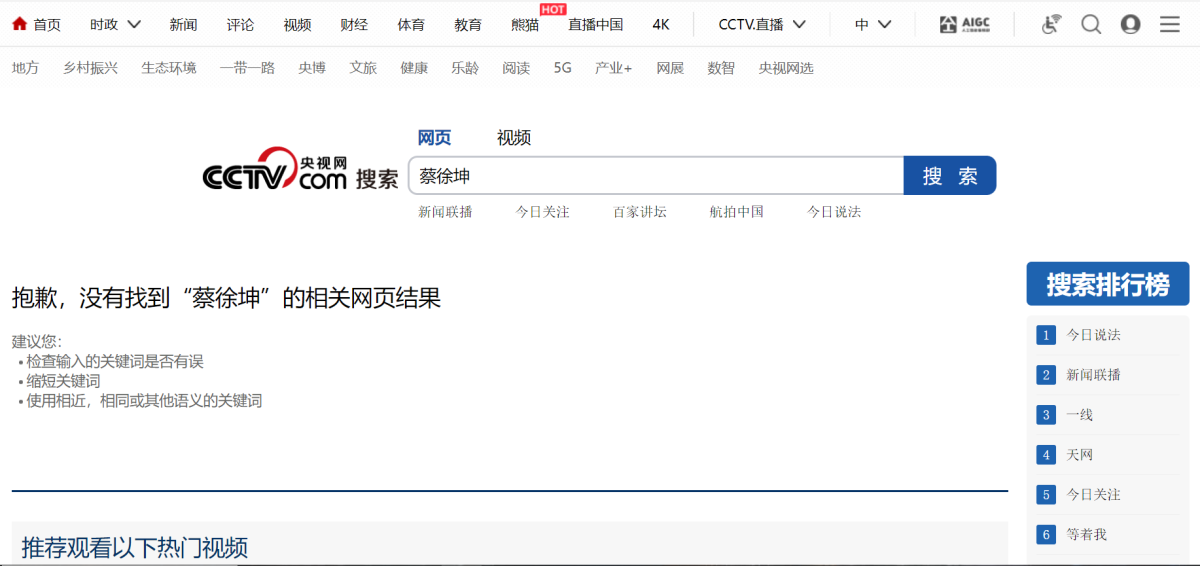The image size is (1200, 566).
Task: Click 今日说法 suggestion under search box
Action: point(834,212)
